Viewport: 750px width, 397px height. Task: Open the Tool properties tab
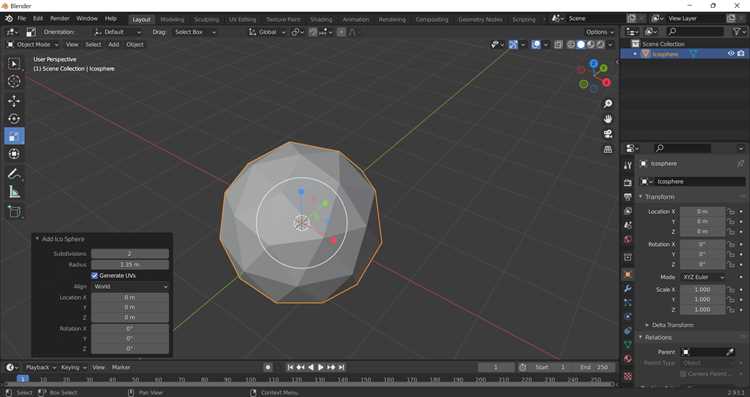(628, 165)
